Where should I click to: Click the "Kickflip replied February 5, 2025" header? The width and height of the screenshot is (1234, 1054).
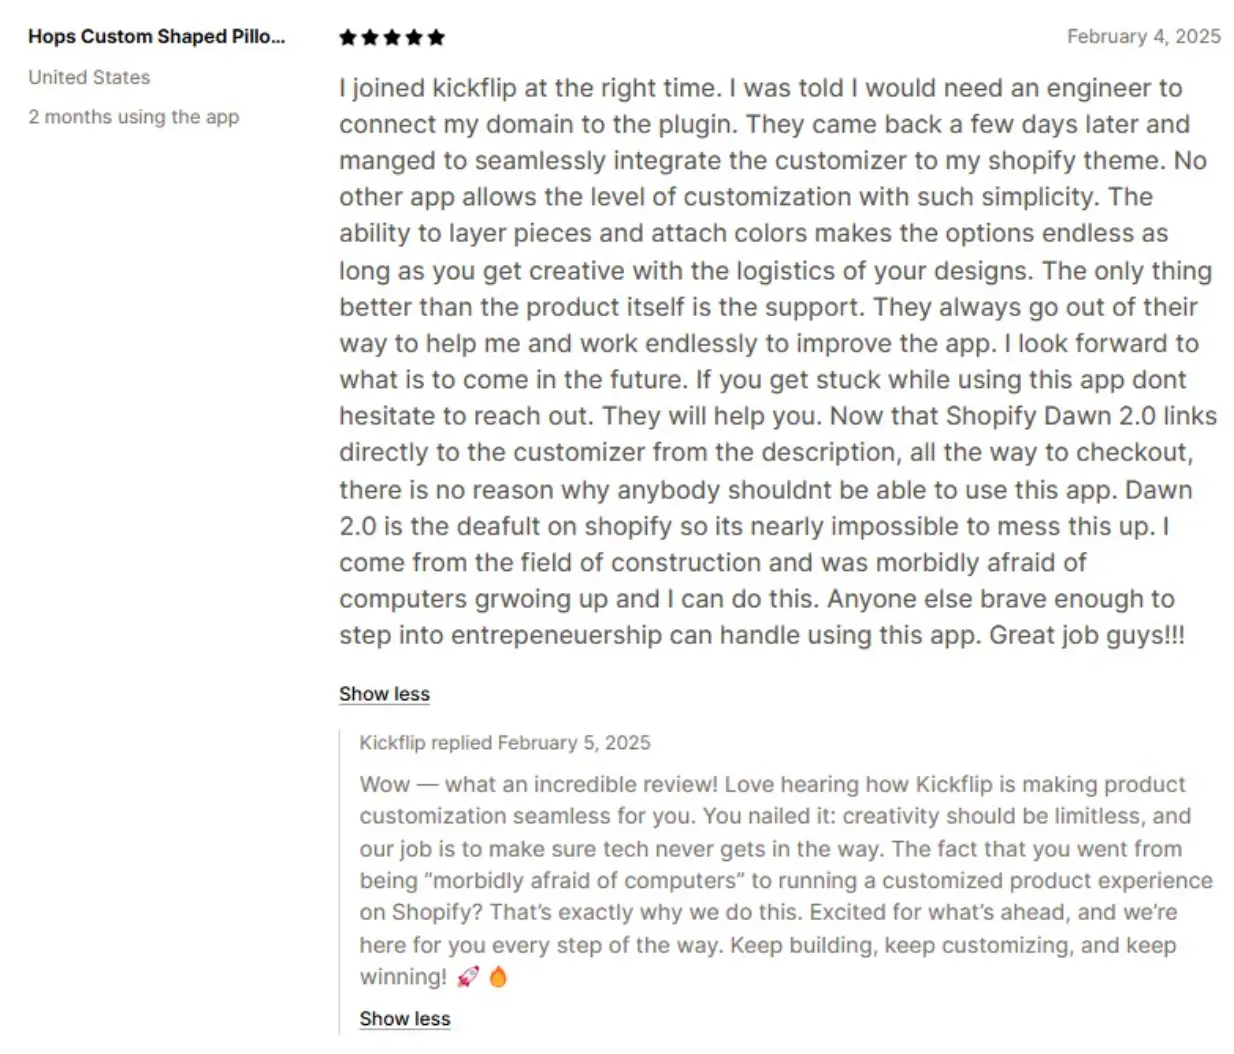pyautogui.click(x=505, y=743)
